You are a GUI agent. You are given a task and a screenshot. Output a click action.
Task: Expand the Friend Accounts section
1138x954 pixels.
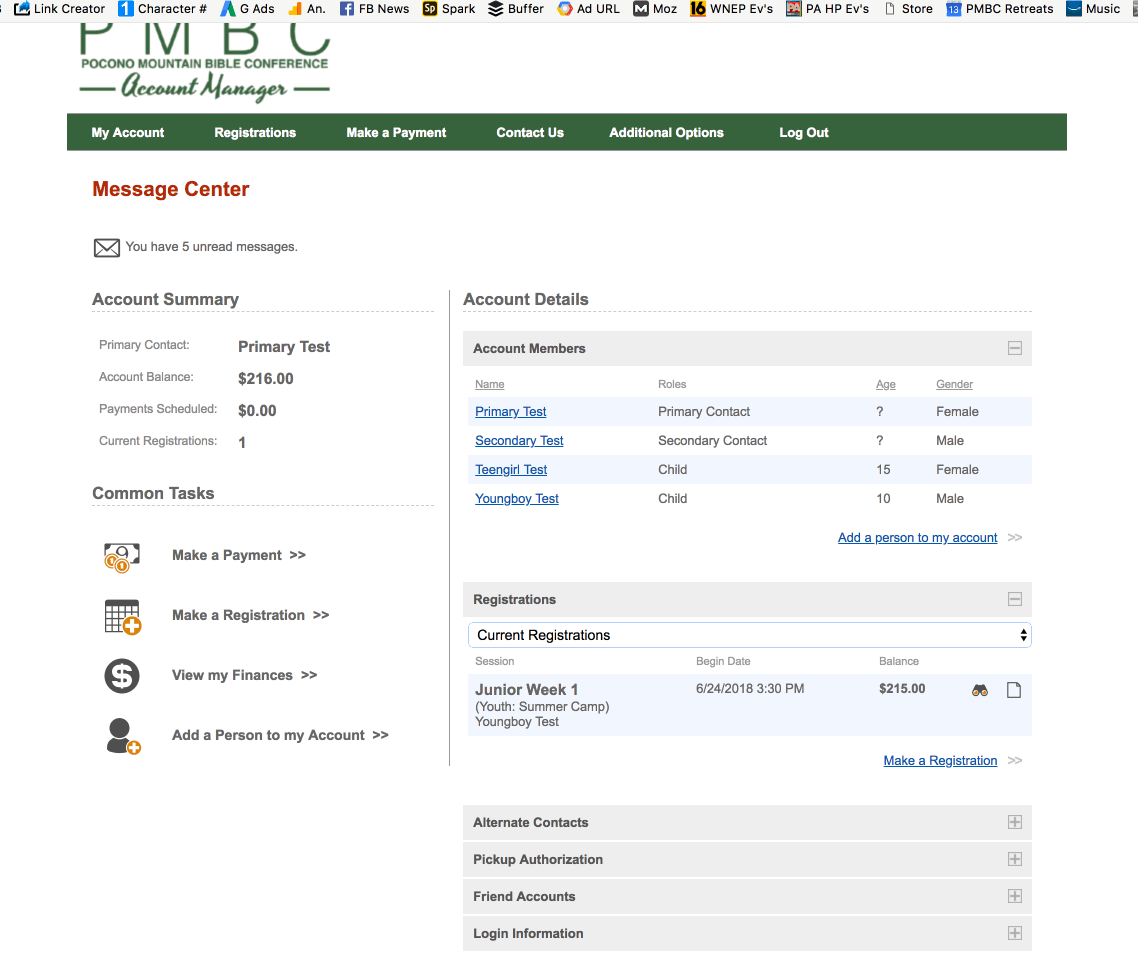(1015, 897)
